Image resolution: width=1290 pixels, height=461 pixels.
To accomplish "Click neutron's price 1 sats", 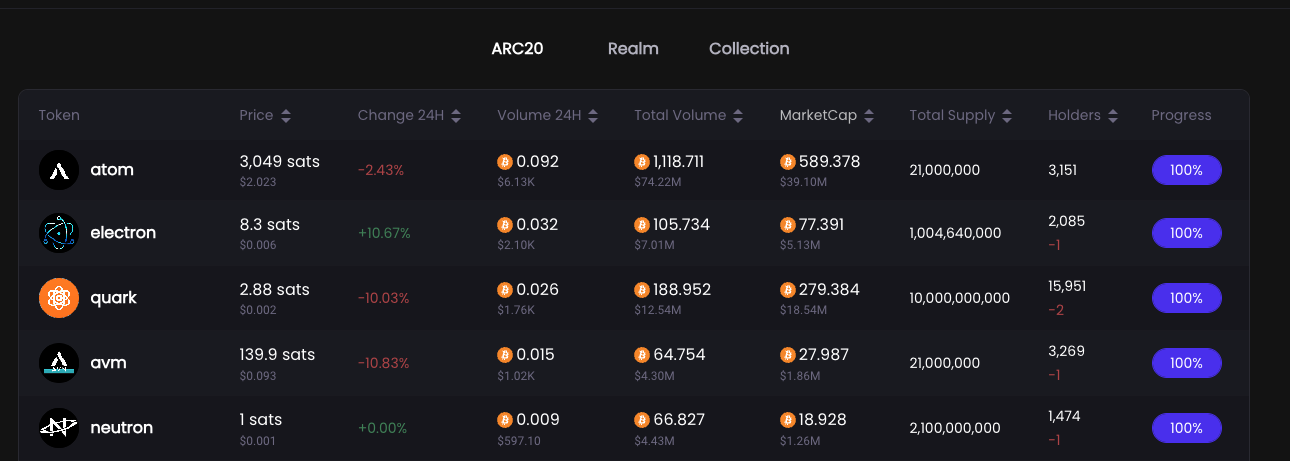I will (261, 420).
